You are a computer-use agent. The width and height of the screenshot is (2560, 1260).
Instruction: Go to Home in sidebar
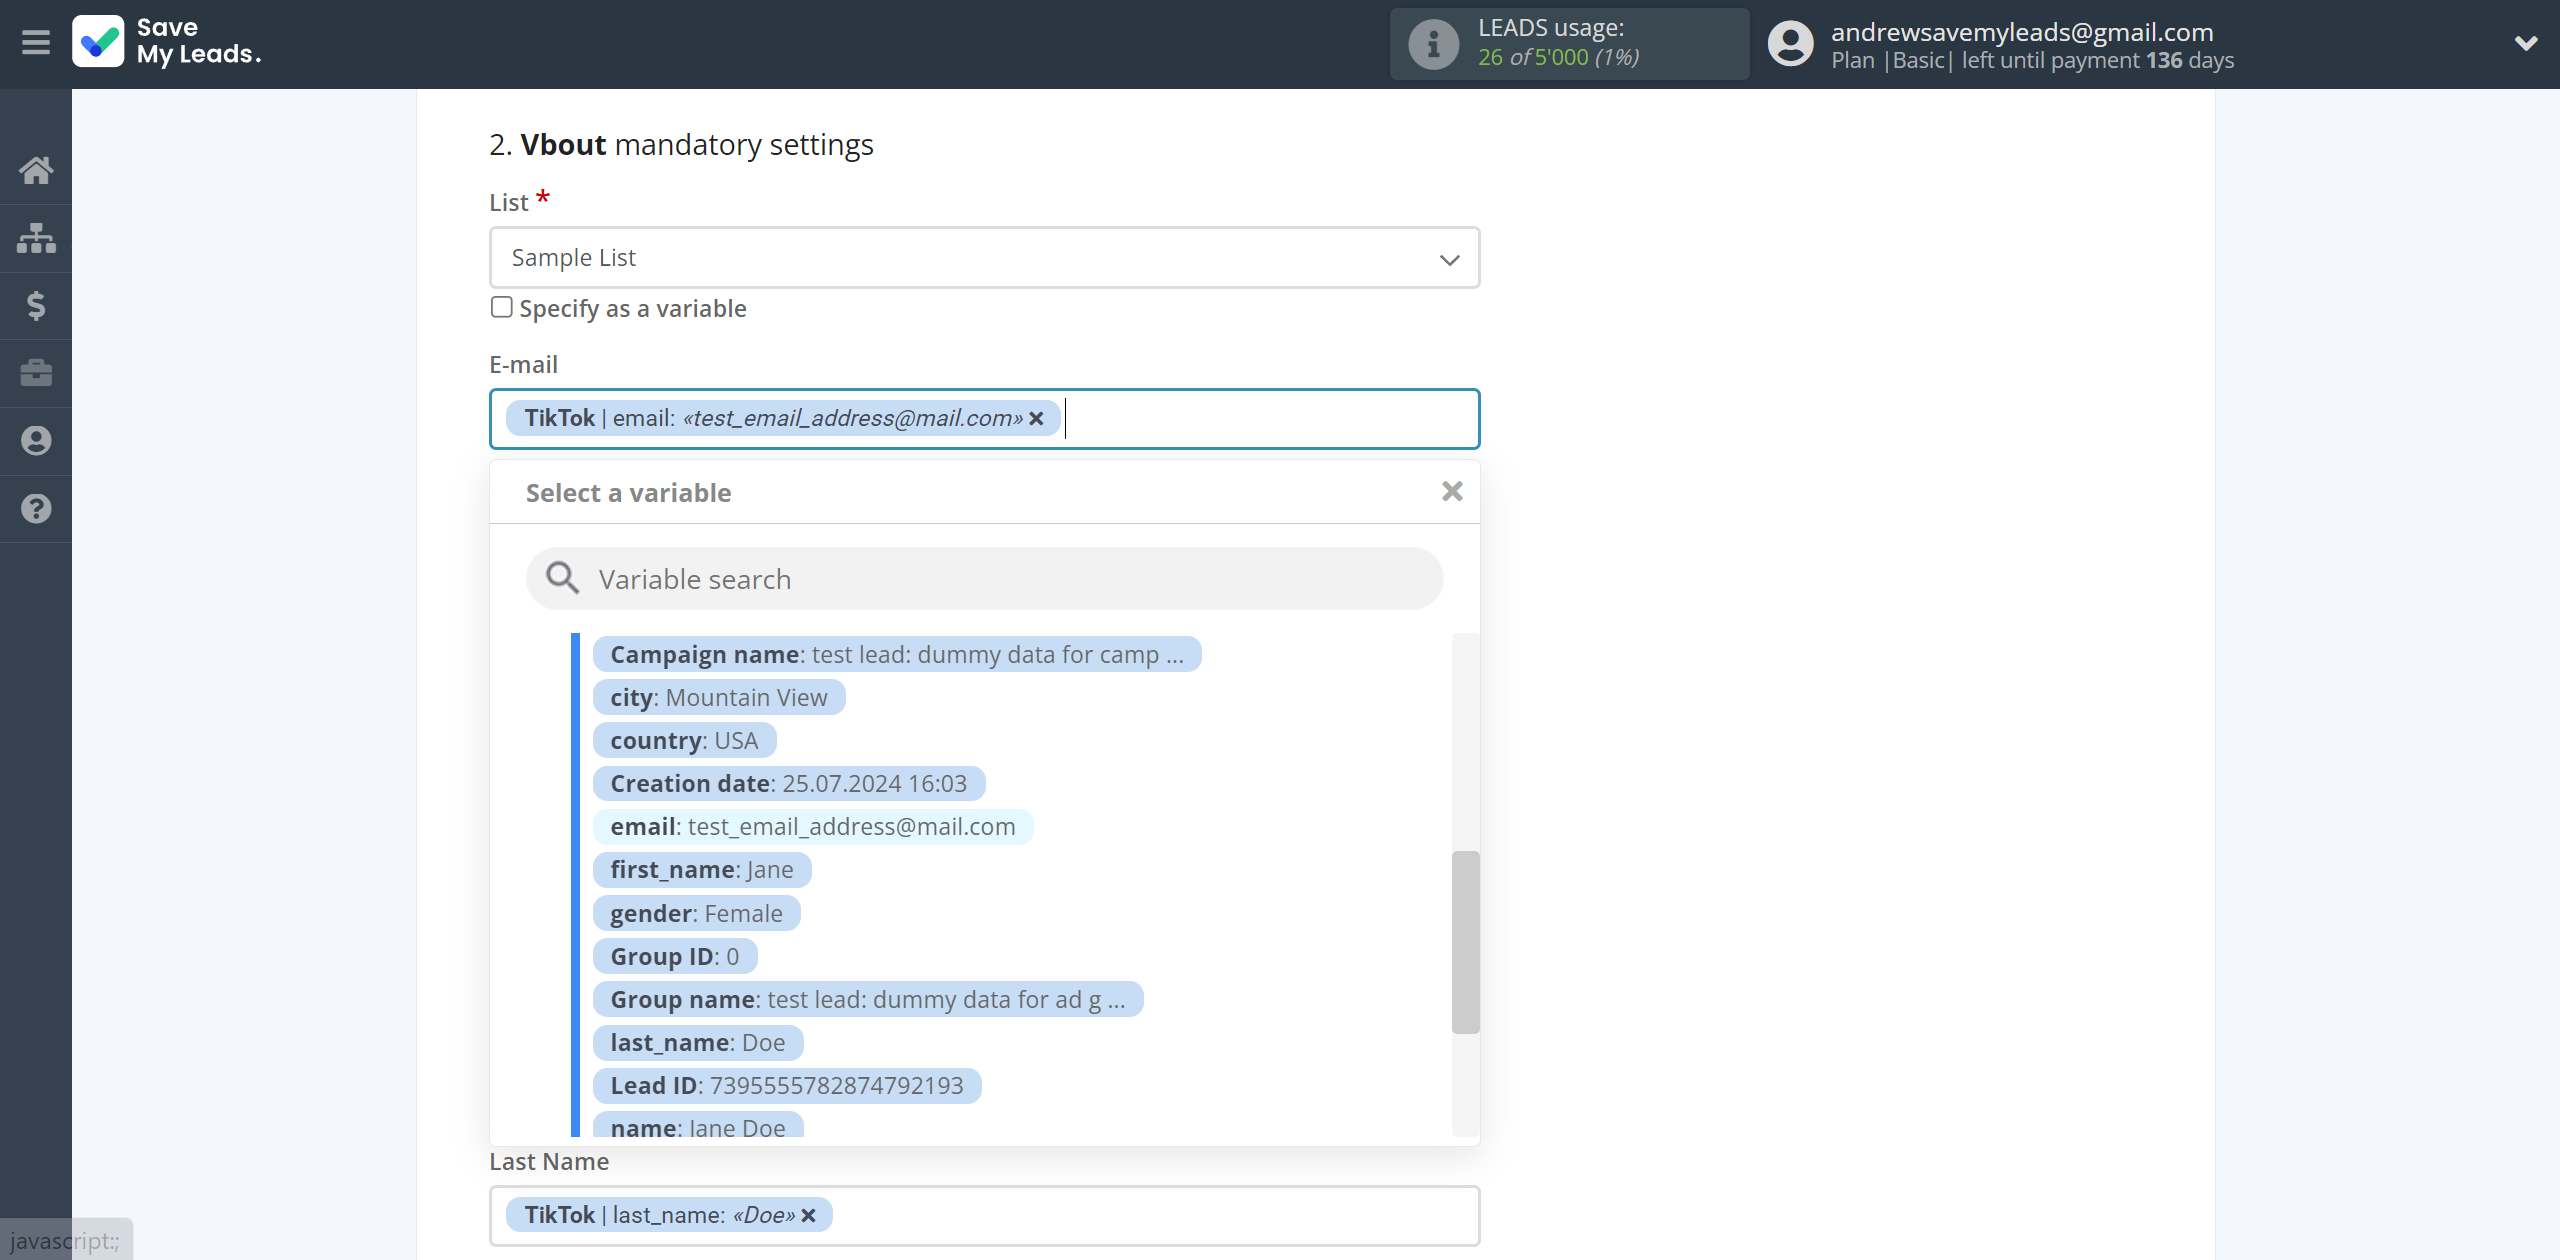click(36, 170)
